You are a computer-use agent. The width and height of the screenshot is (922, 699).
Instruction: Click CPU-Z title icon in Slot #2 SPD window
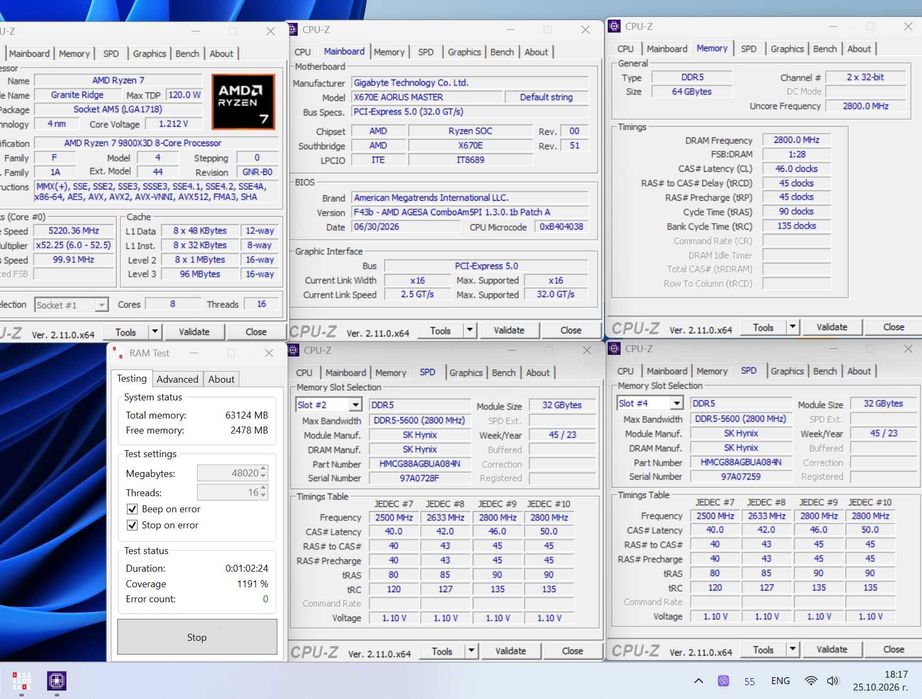click(293, 350)
